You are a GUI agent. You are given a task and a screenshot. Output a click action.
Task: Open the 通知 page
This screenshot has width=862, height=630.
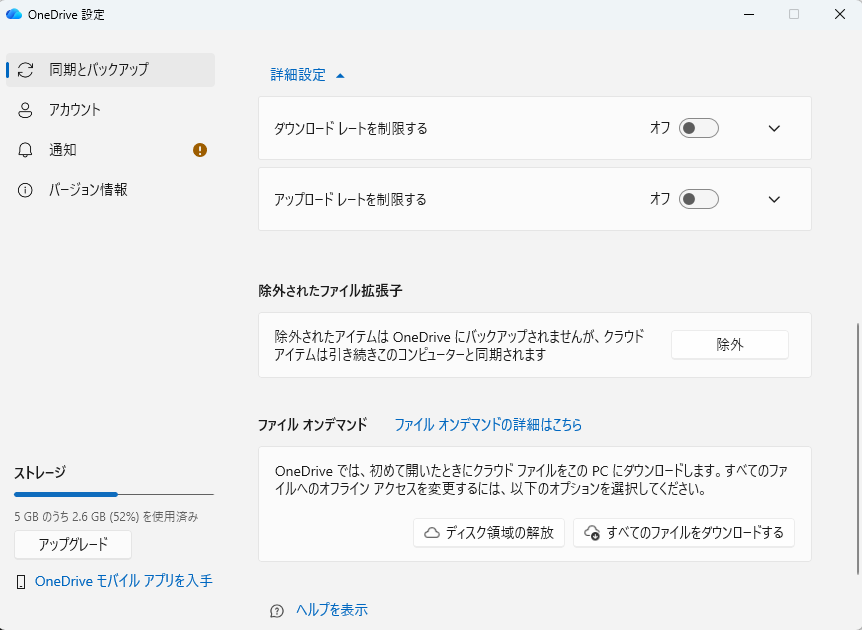coord(110,150)
